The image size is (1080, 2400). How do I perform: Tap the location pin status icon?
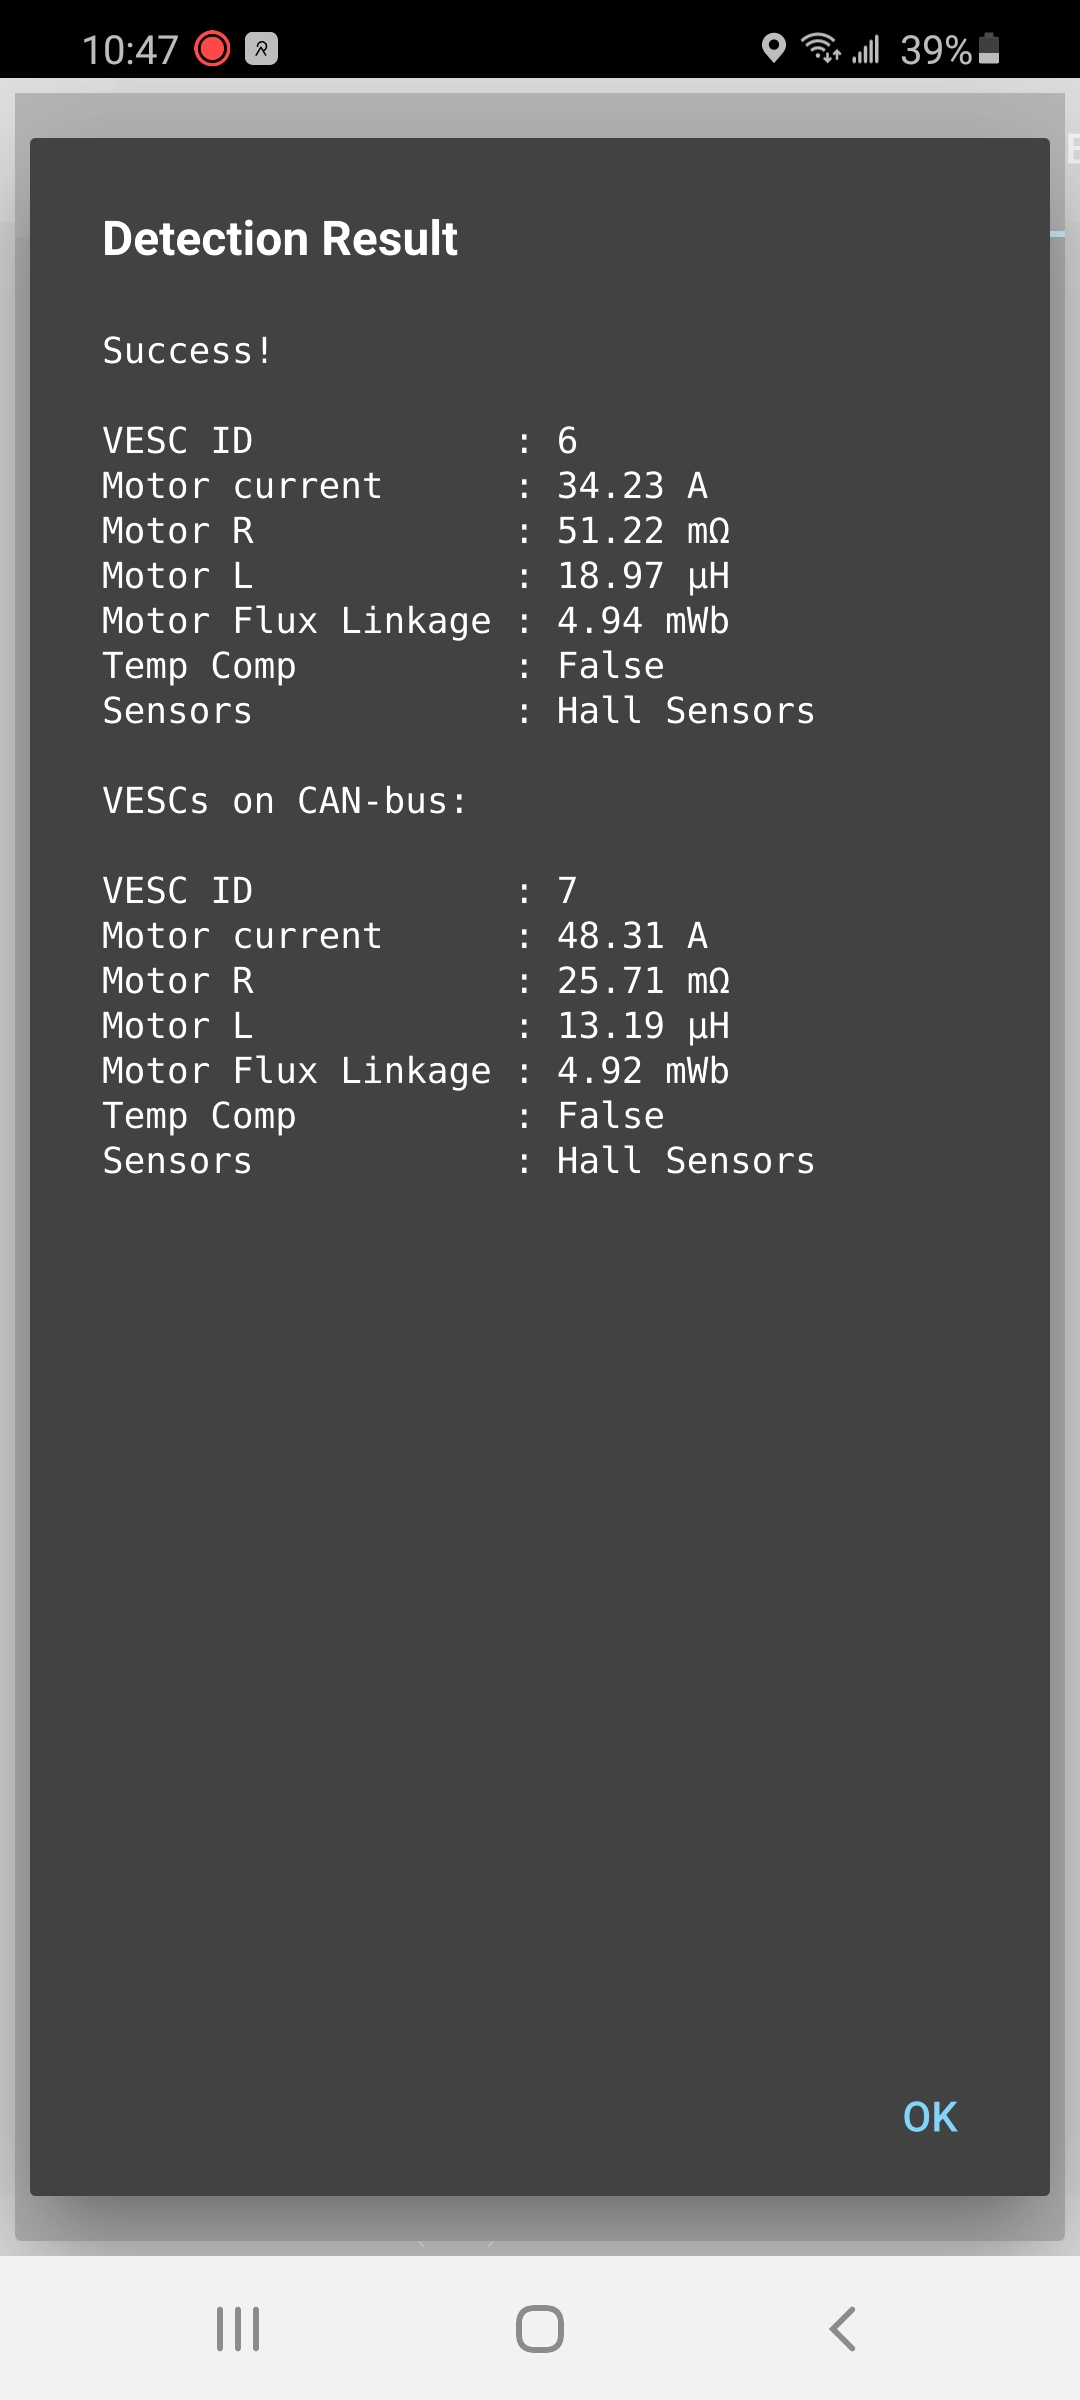point(773,48)
